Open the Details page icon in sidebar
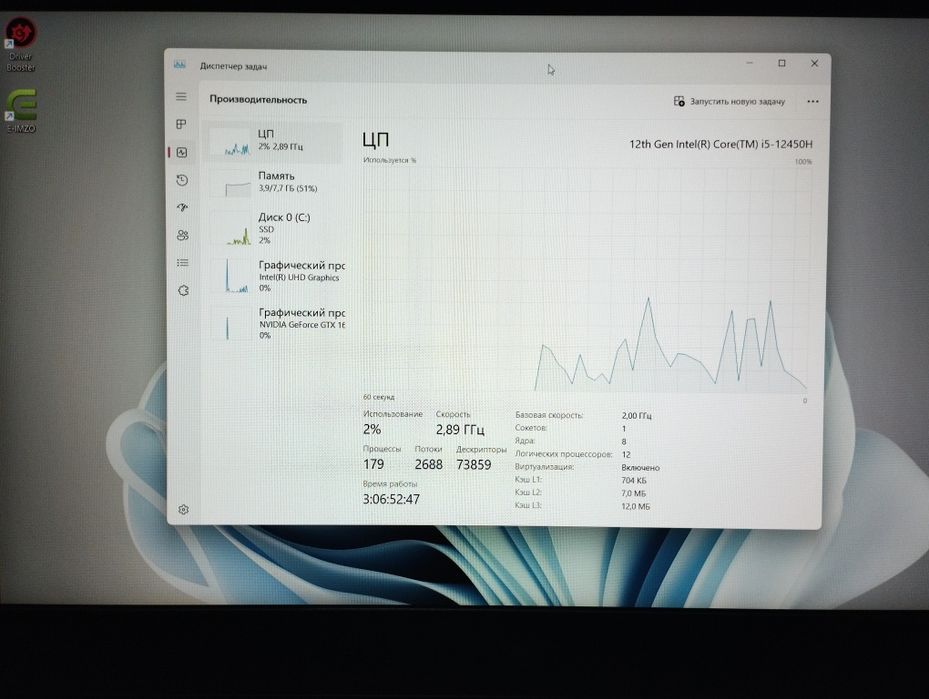The height and width of the screenshot is (699, 929). [182, 262]
